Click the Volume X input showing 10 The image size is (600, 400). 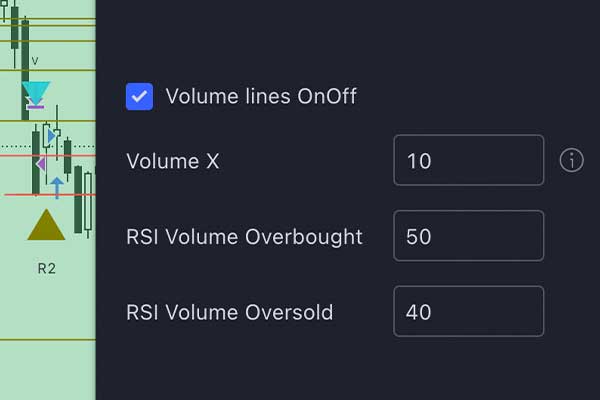point(468,160)
